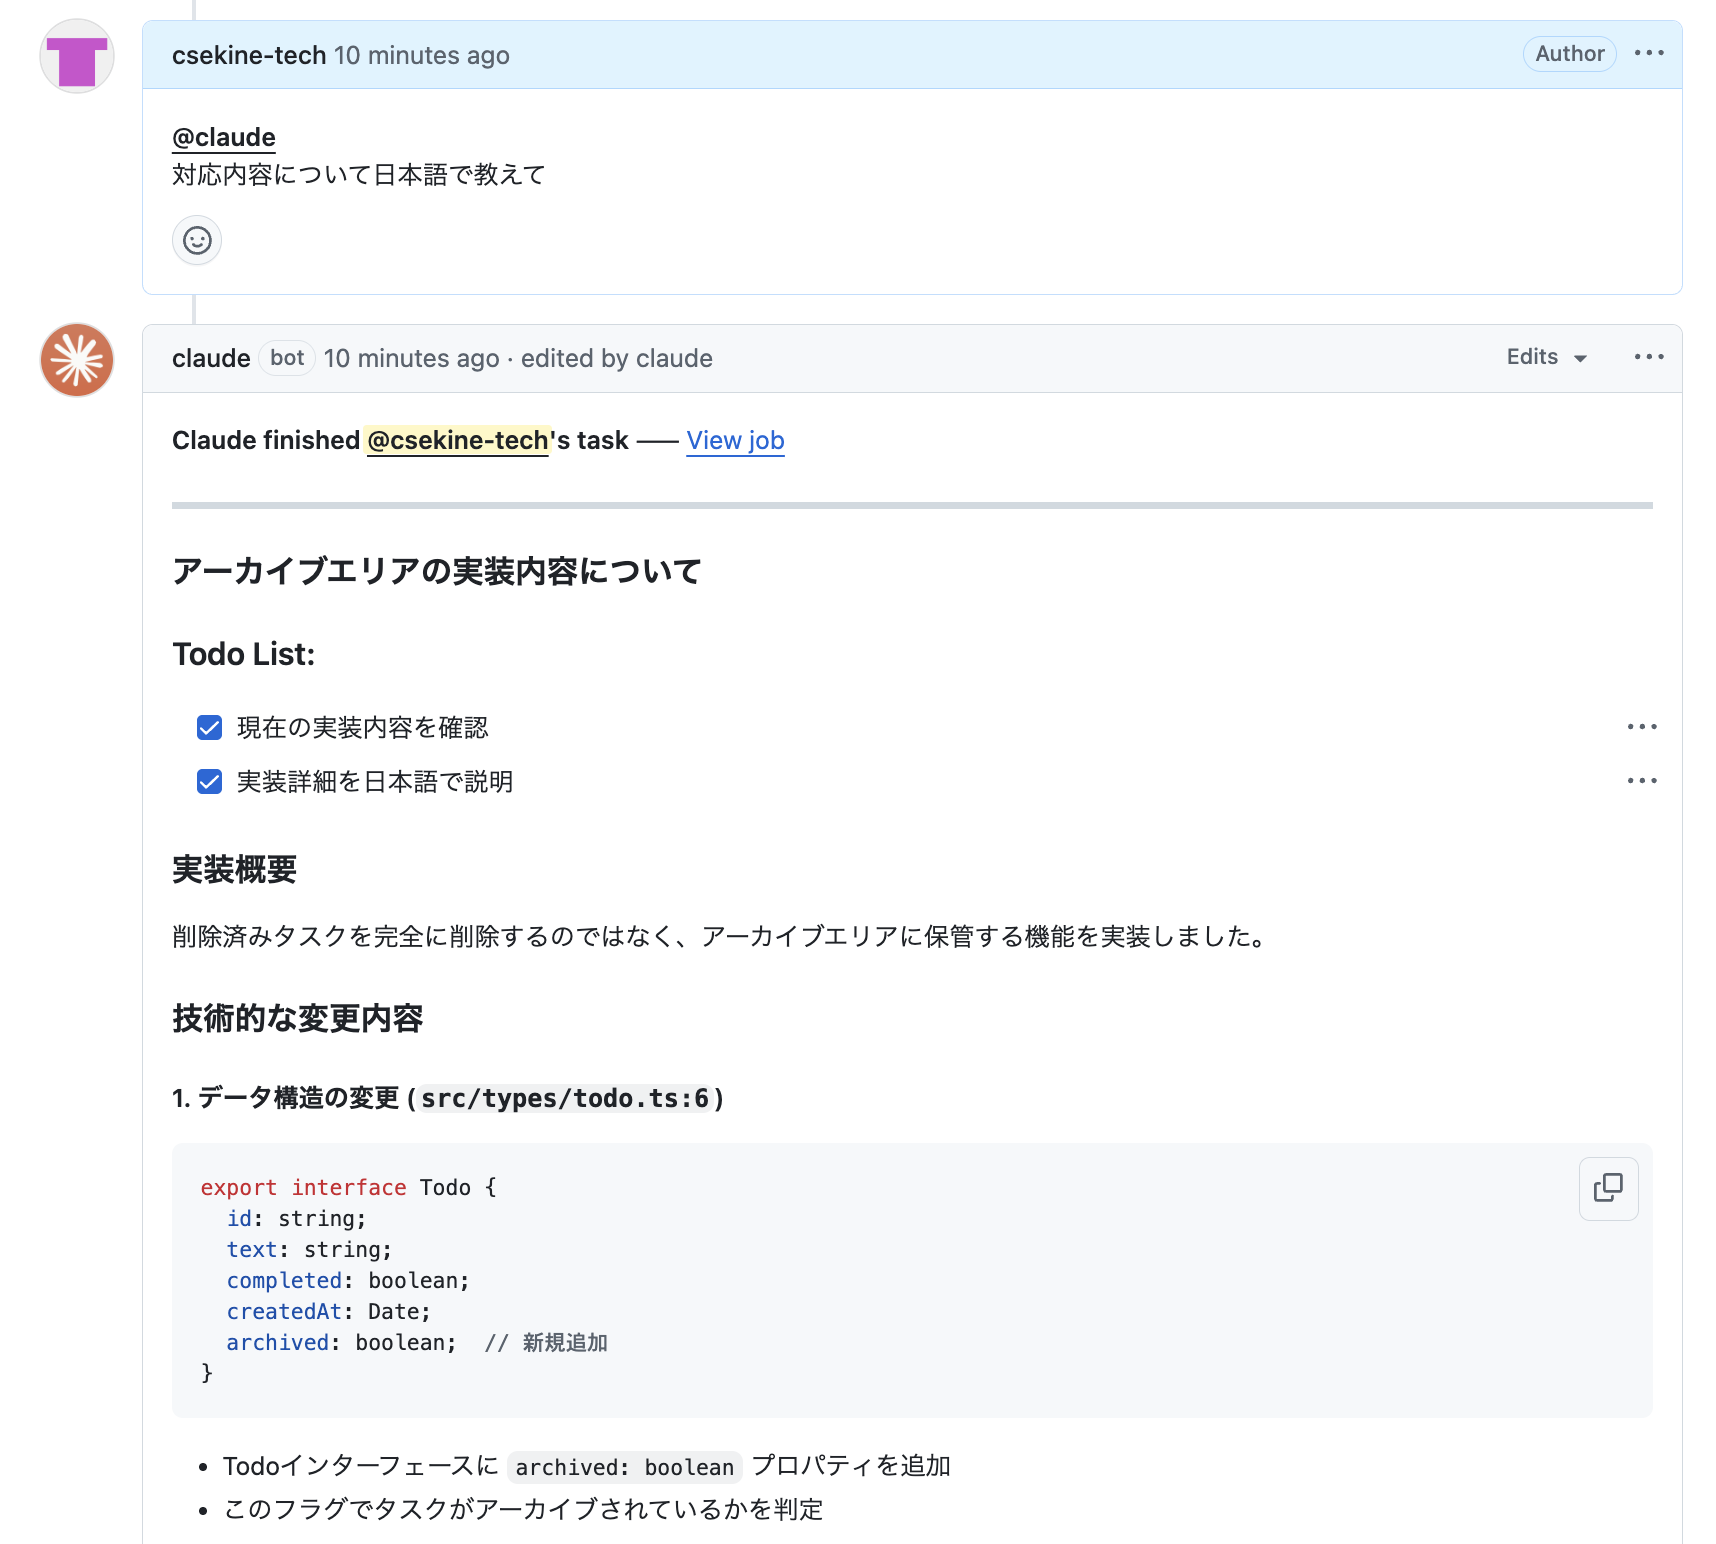Uncheck the 実装詳細を日本語で説明 checkbox
Screen dimensions: 1716x1544
click(x=208, y=782)
